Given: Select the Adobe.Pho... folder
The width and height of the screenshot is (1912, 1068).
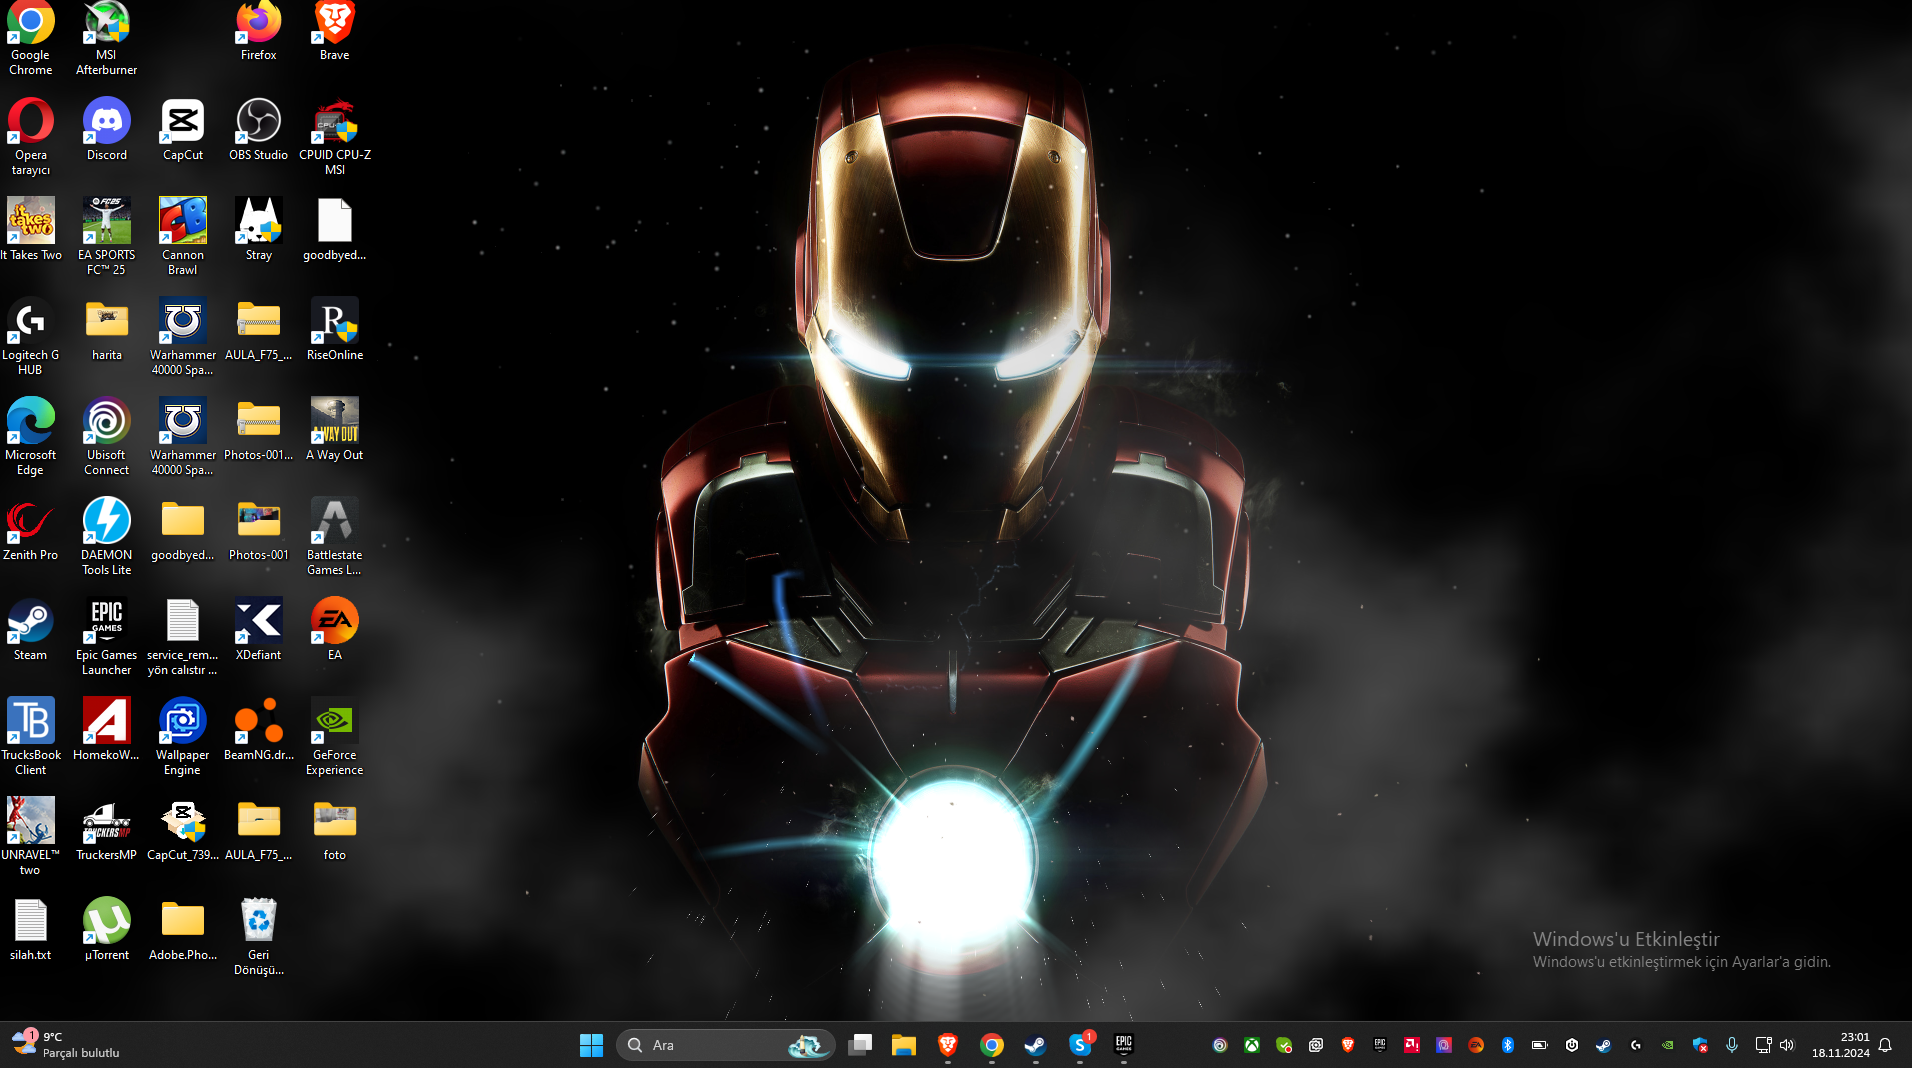Looking at the screenshot, I should 183,930.
